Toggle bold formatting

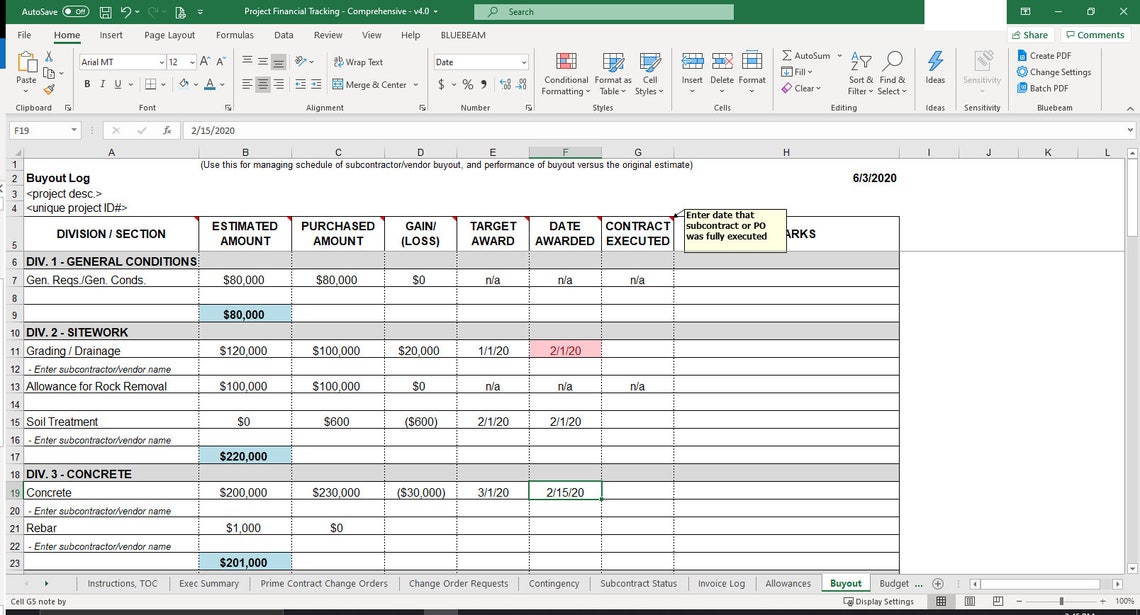87,84
